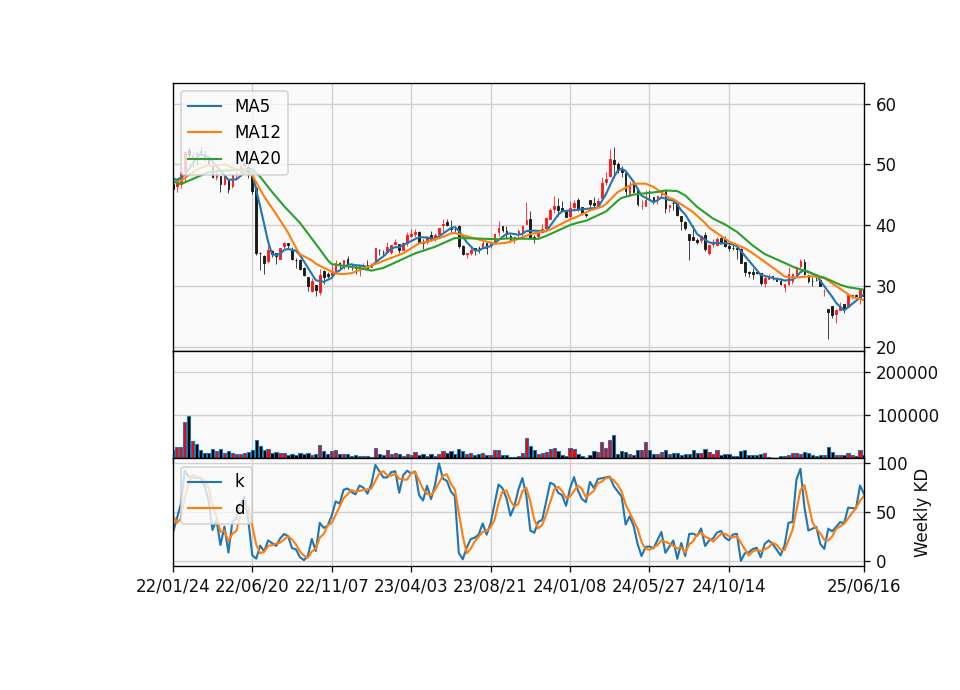Click the green MA20 legend line sample

pyautogui.click(x=204, y=158)
